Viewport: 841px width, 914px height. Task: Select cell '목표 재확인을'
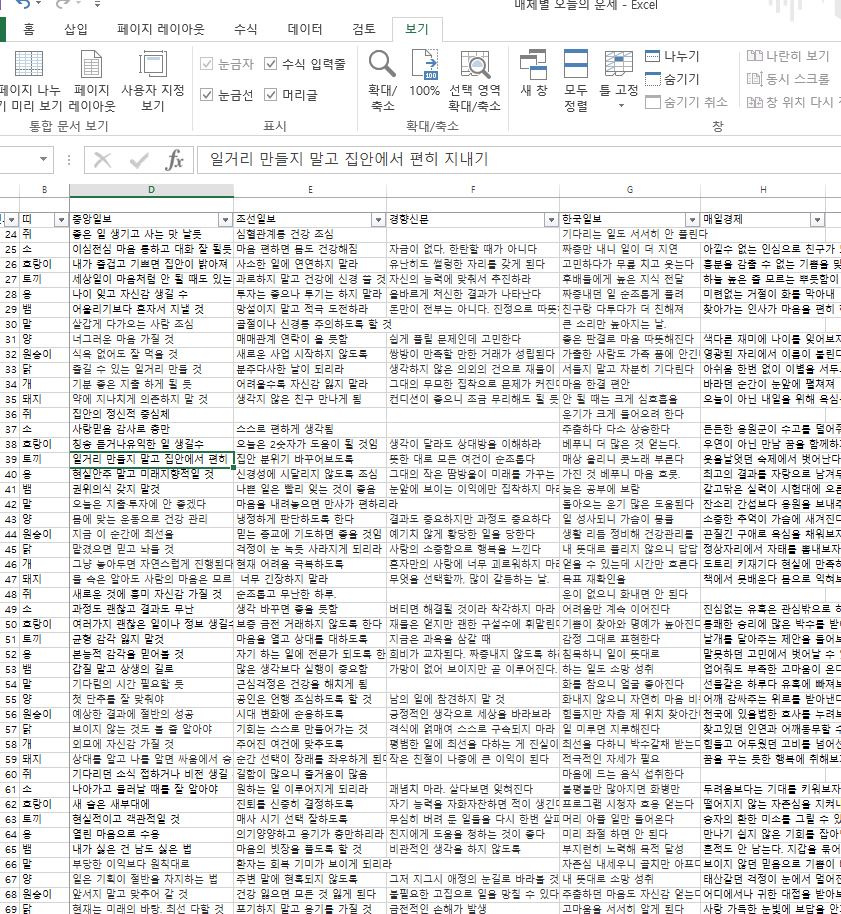tap(629, 579)
